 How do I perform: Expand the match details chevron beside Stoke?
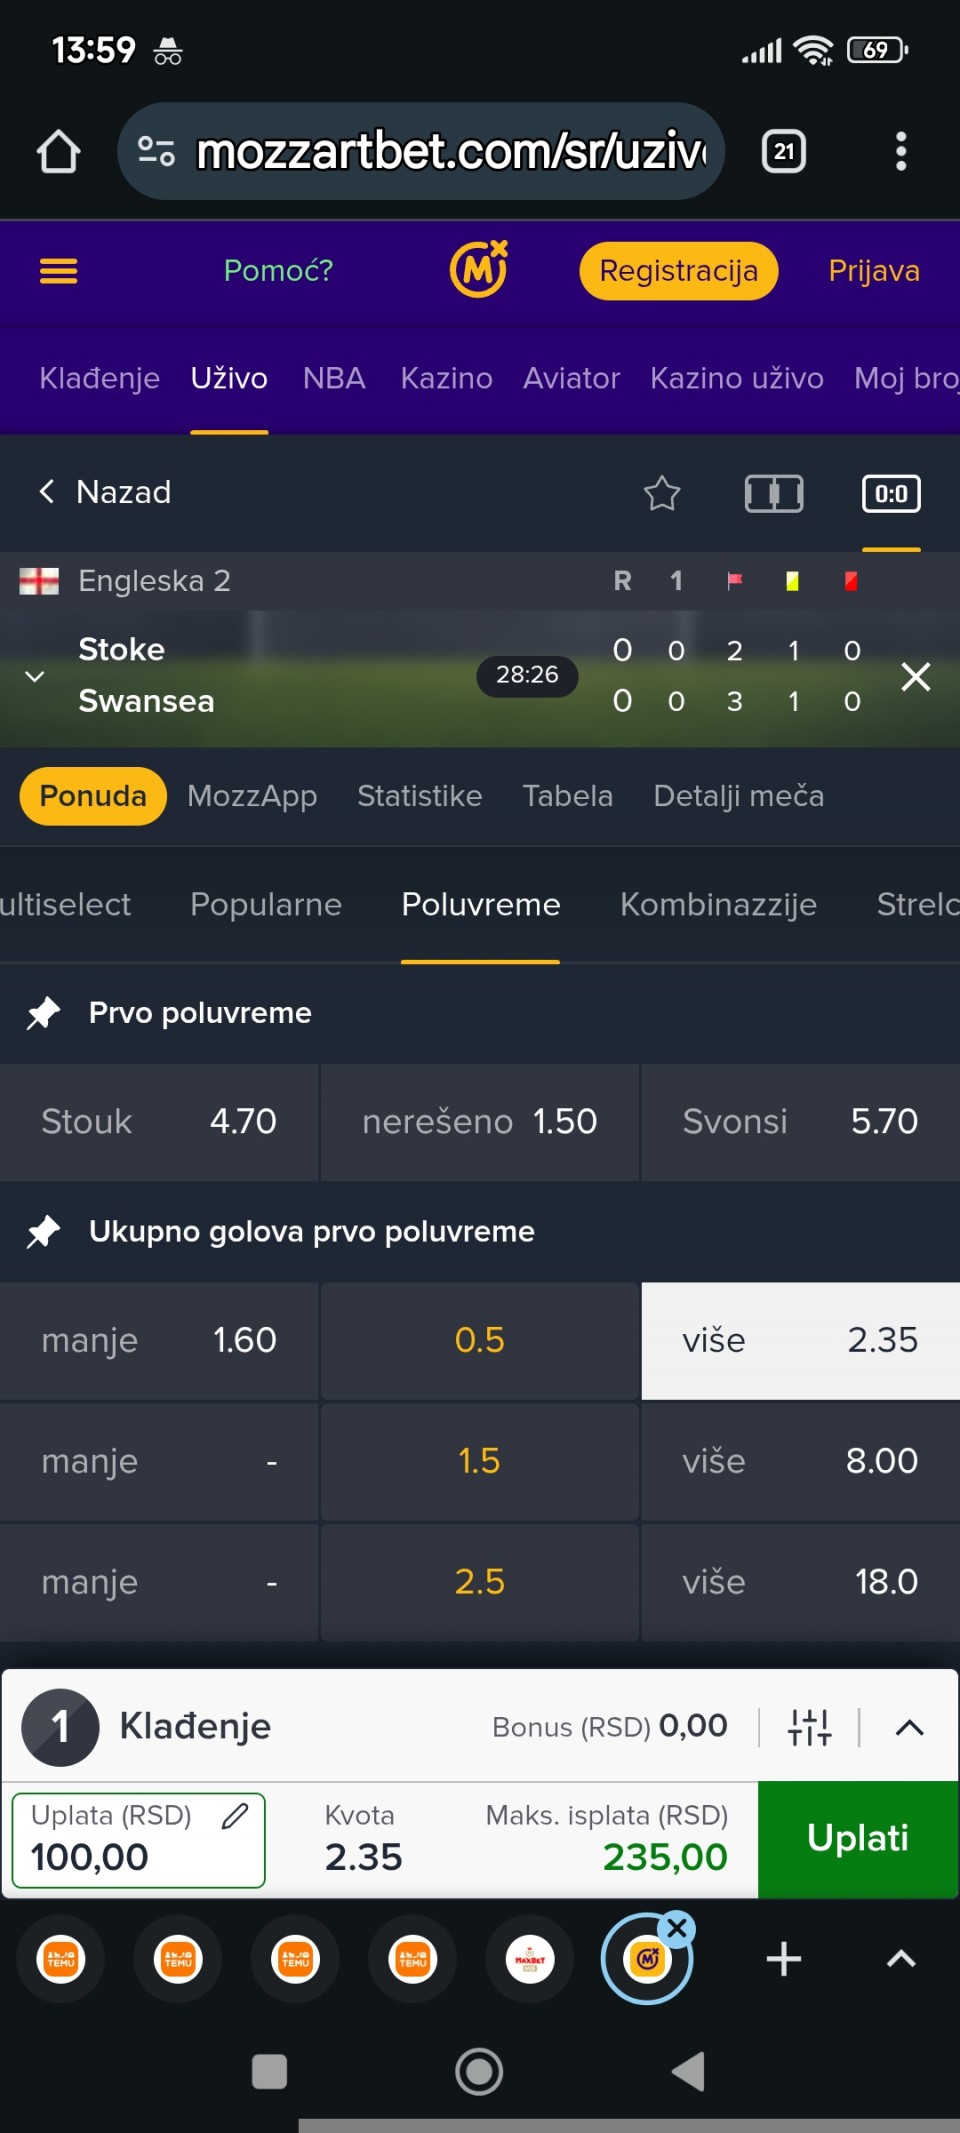click(35, 676)
